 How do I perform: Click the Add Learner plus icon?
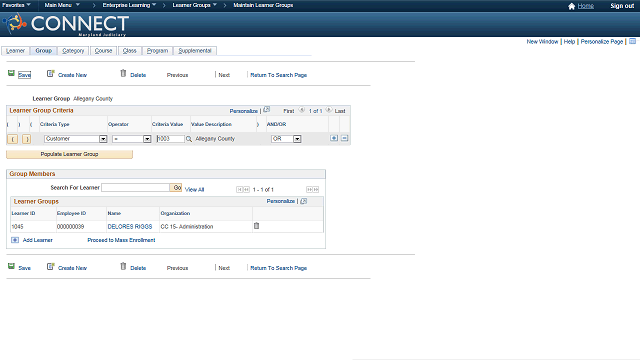15,240
